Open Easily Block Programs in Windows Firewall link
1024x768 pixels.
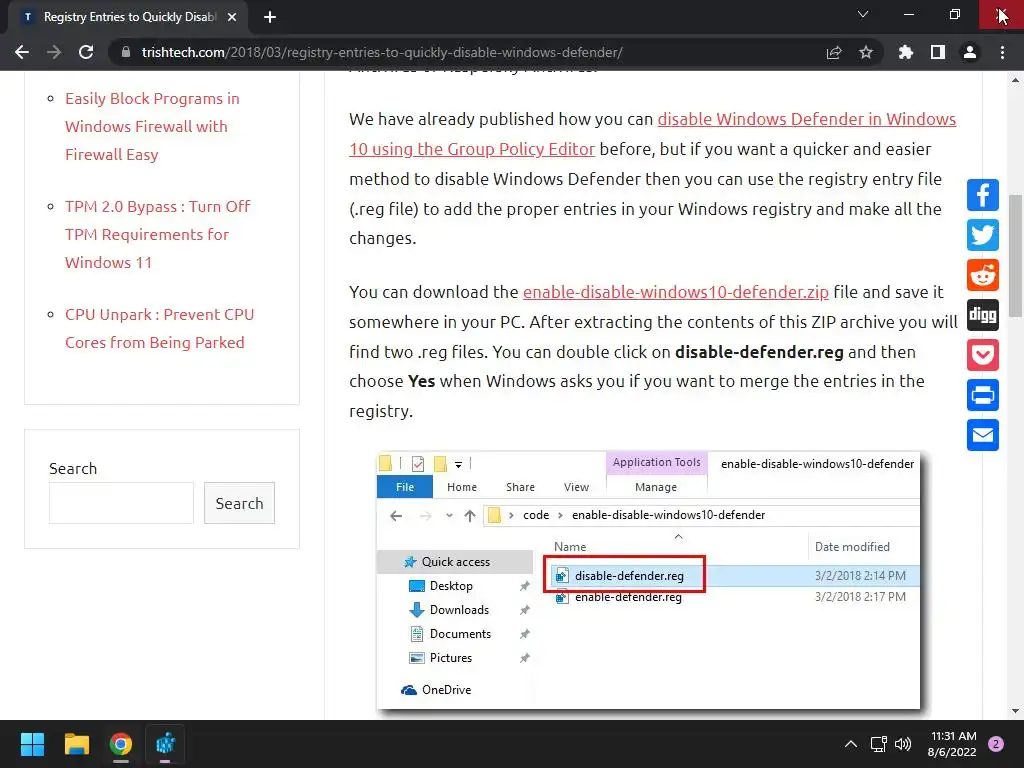tap(152, 127)
